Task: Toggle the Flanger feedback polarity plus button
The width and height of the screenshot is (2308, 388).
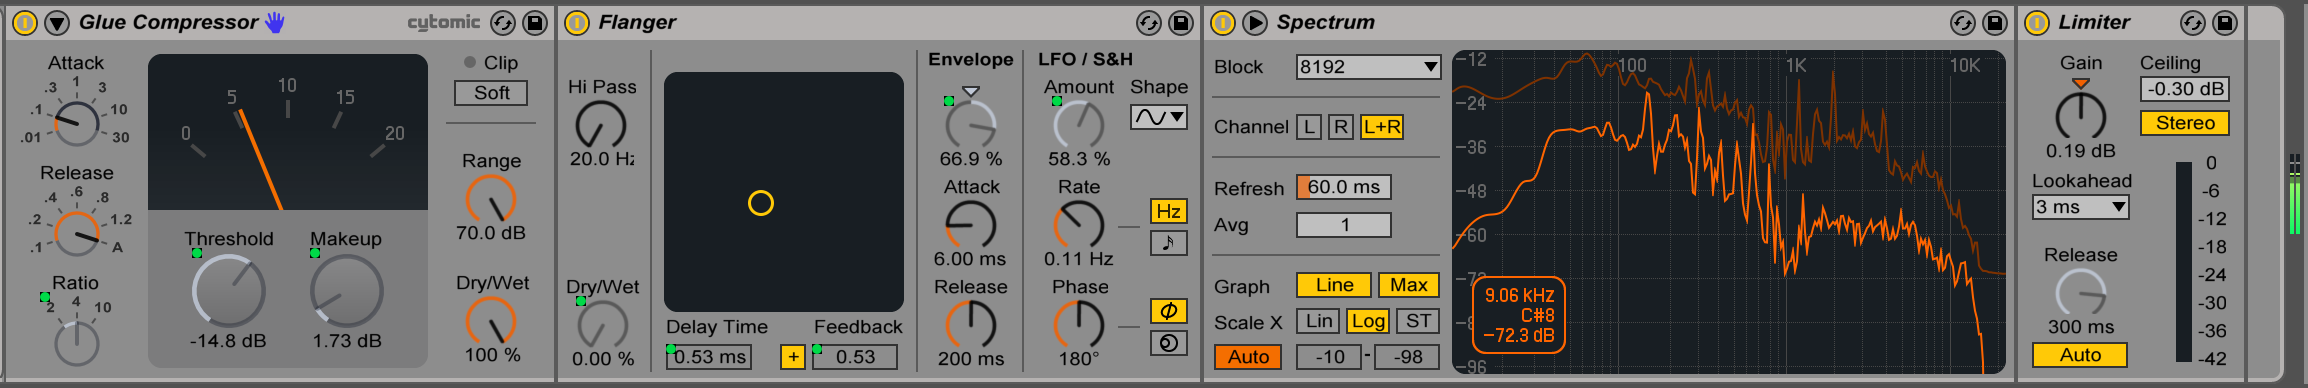Action: point(792,357)
